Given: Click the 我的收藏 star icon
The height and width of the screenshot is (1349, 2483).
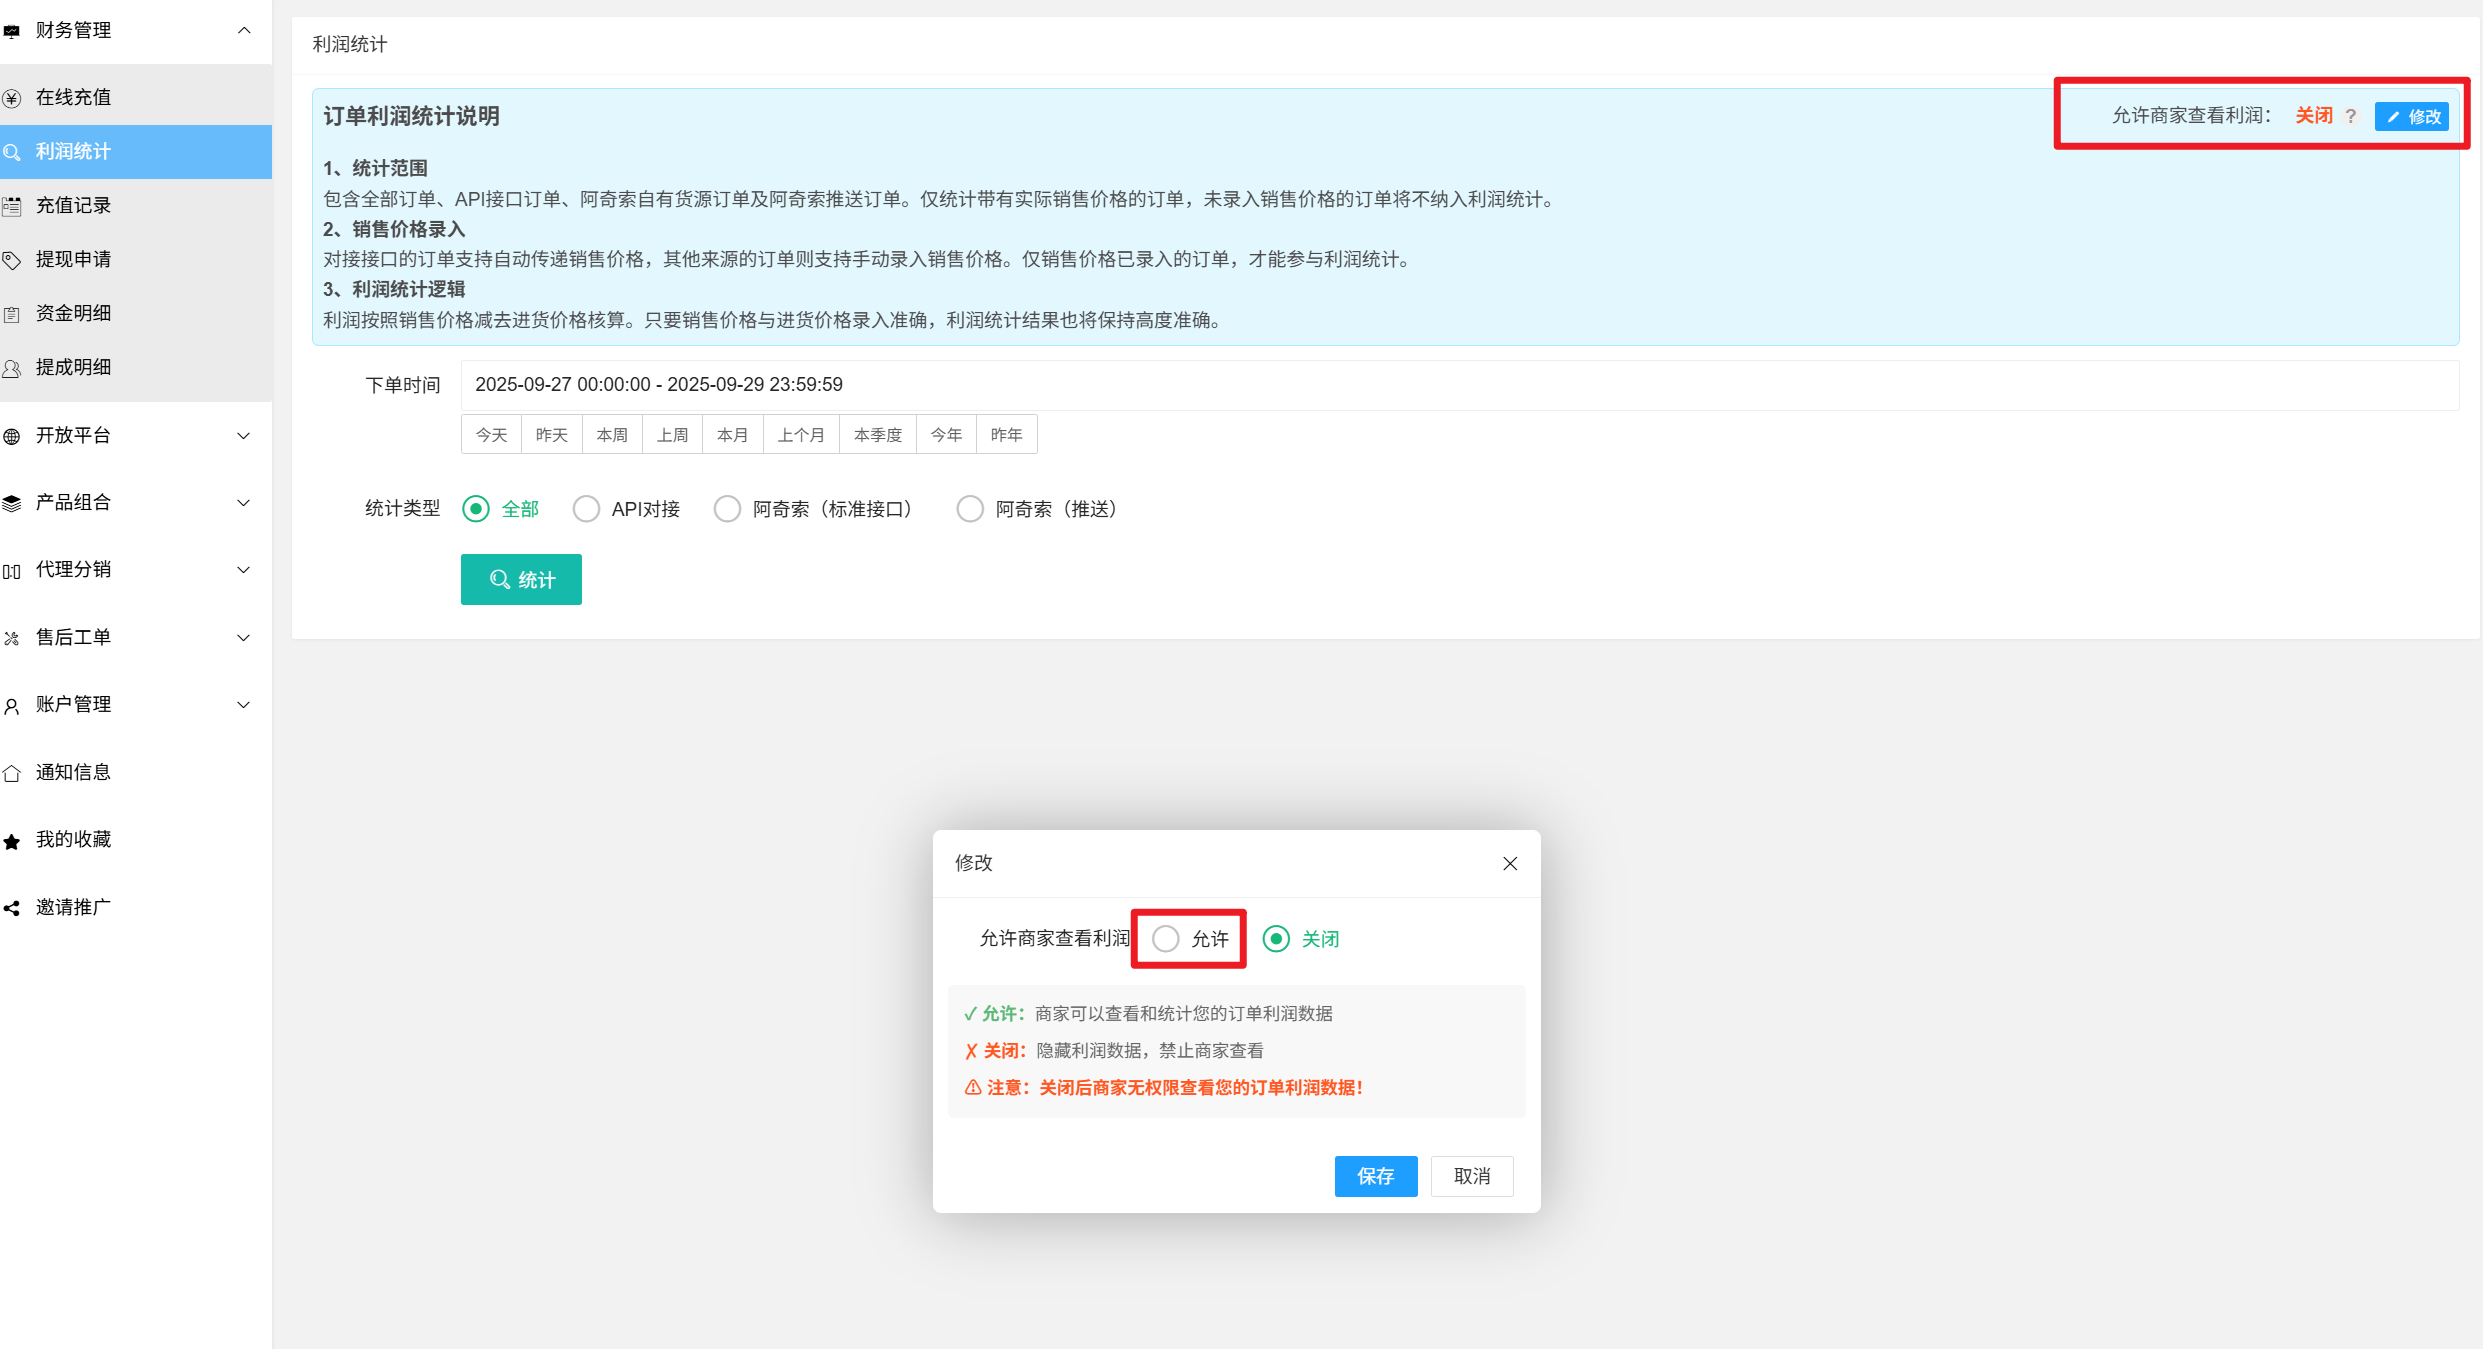Looking at the screenshot, I should tap(12, 841).
